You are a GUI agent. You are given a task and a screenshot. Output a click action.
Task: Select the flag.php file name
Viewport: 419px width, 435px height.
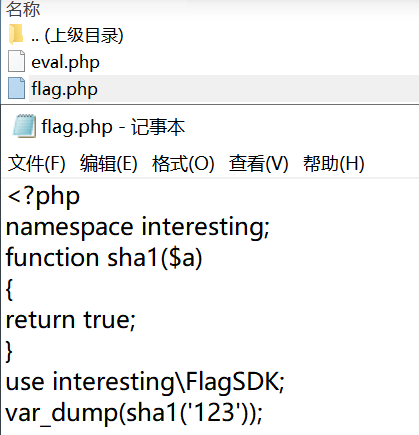tap(64, 89)
